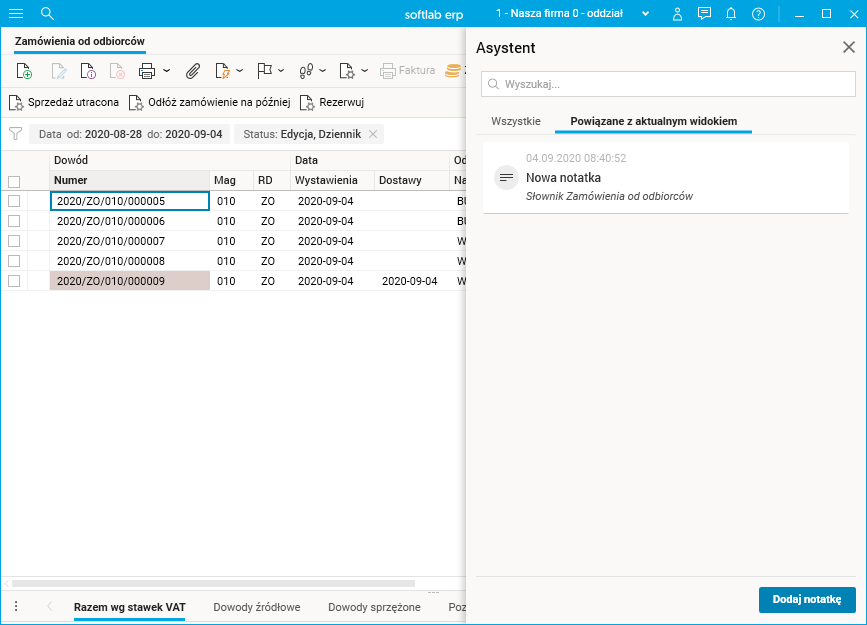Expand the print options dropdown arrow
The height and width of the screenshot is (625, 867).
click(166, 71)
